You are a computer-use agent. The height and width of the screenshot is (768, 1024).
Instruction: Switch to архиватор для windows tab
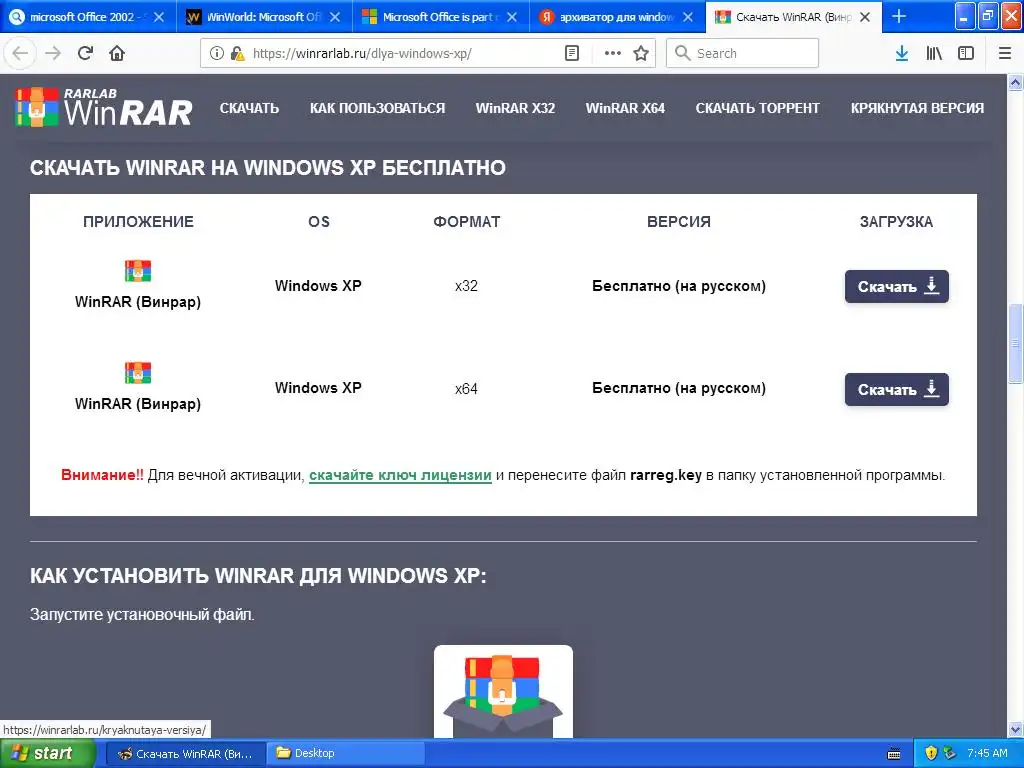pos(616,17)
